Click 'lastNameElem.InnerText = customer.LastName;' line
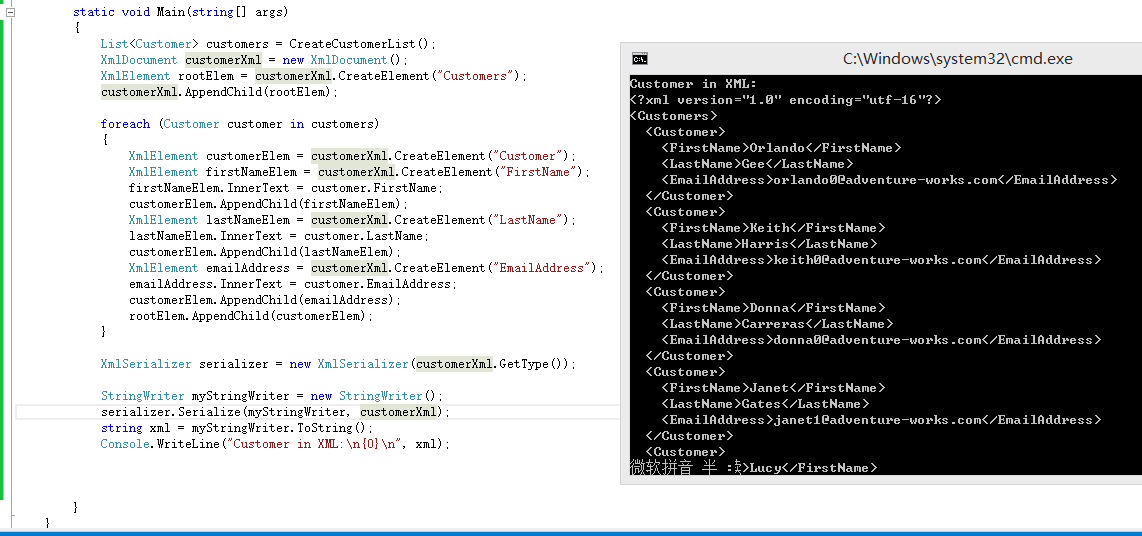 pyautogui.click(x=279, y=236)
